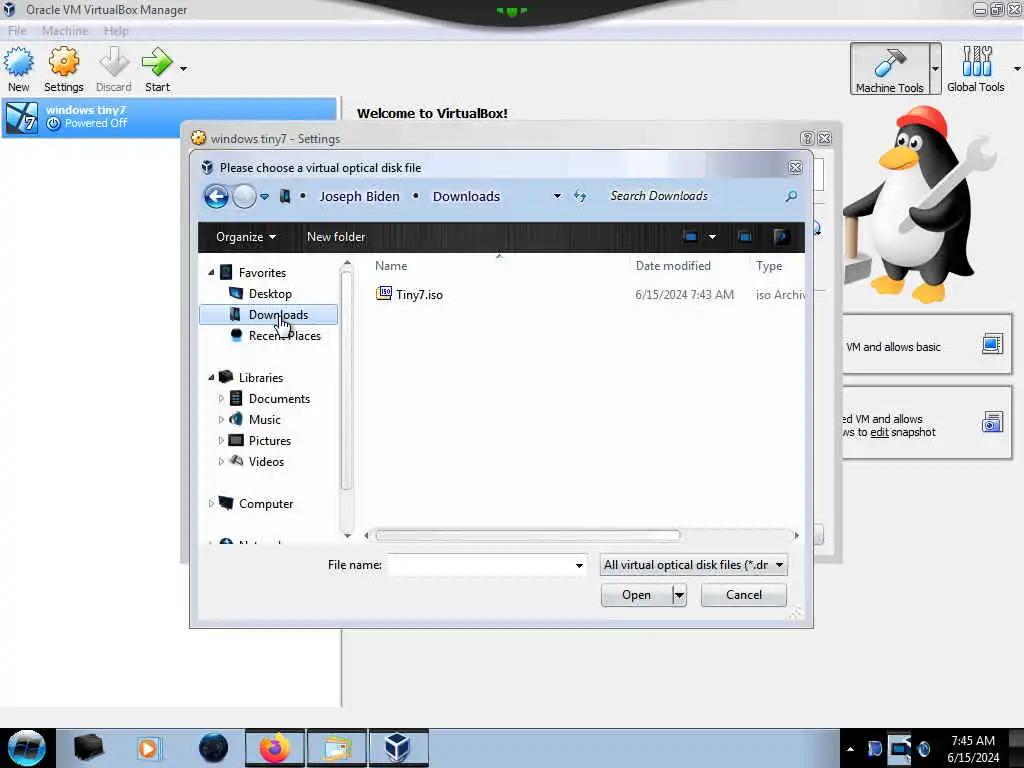The image size is (1024, 768).
Task: Collapse the Libraries tree group
Action: coord(212,377)
